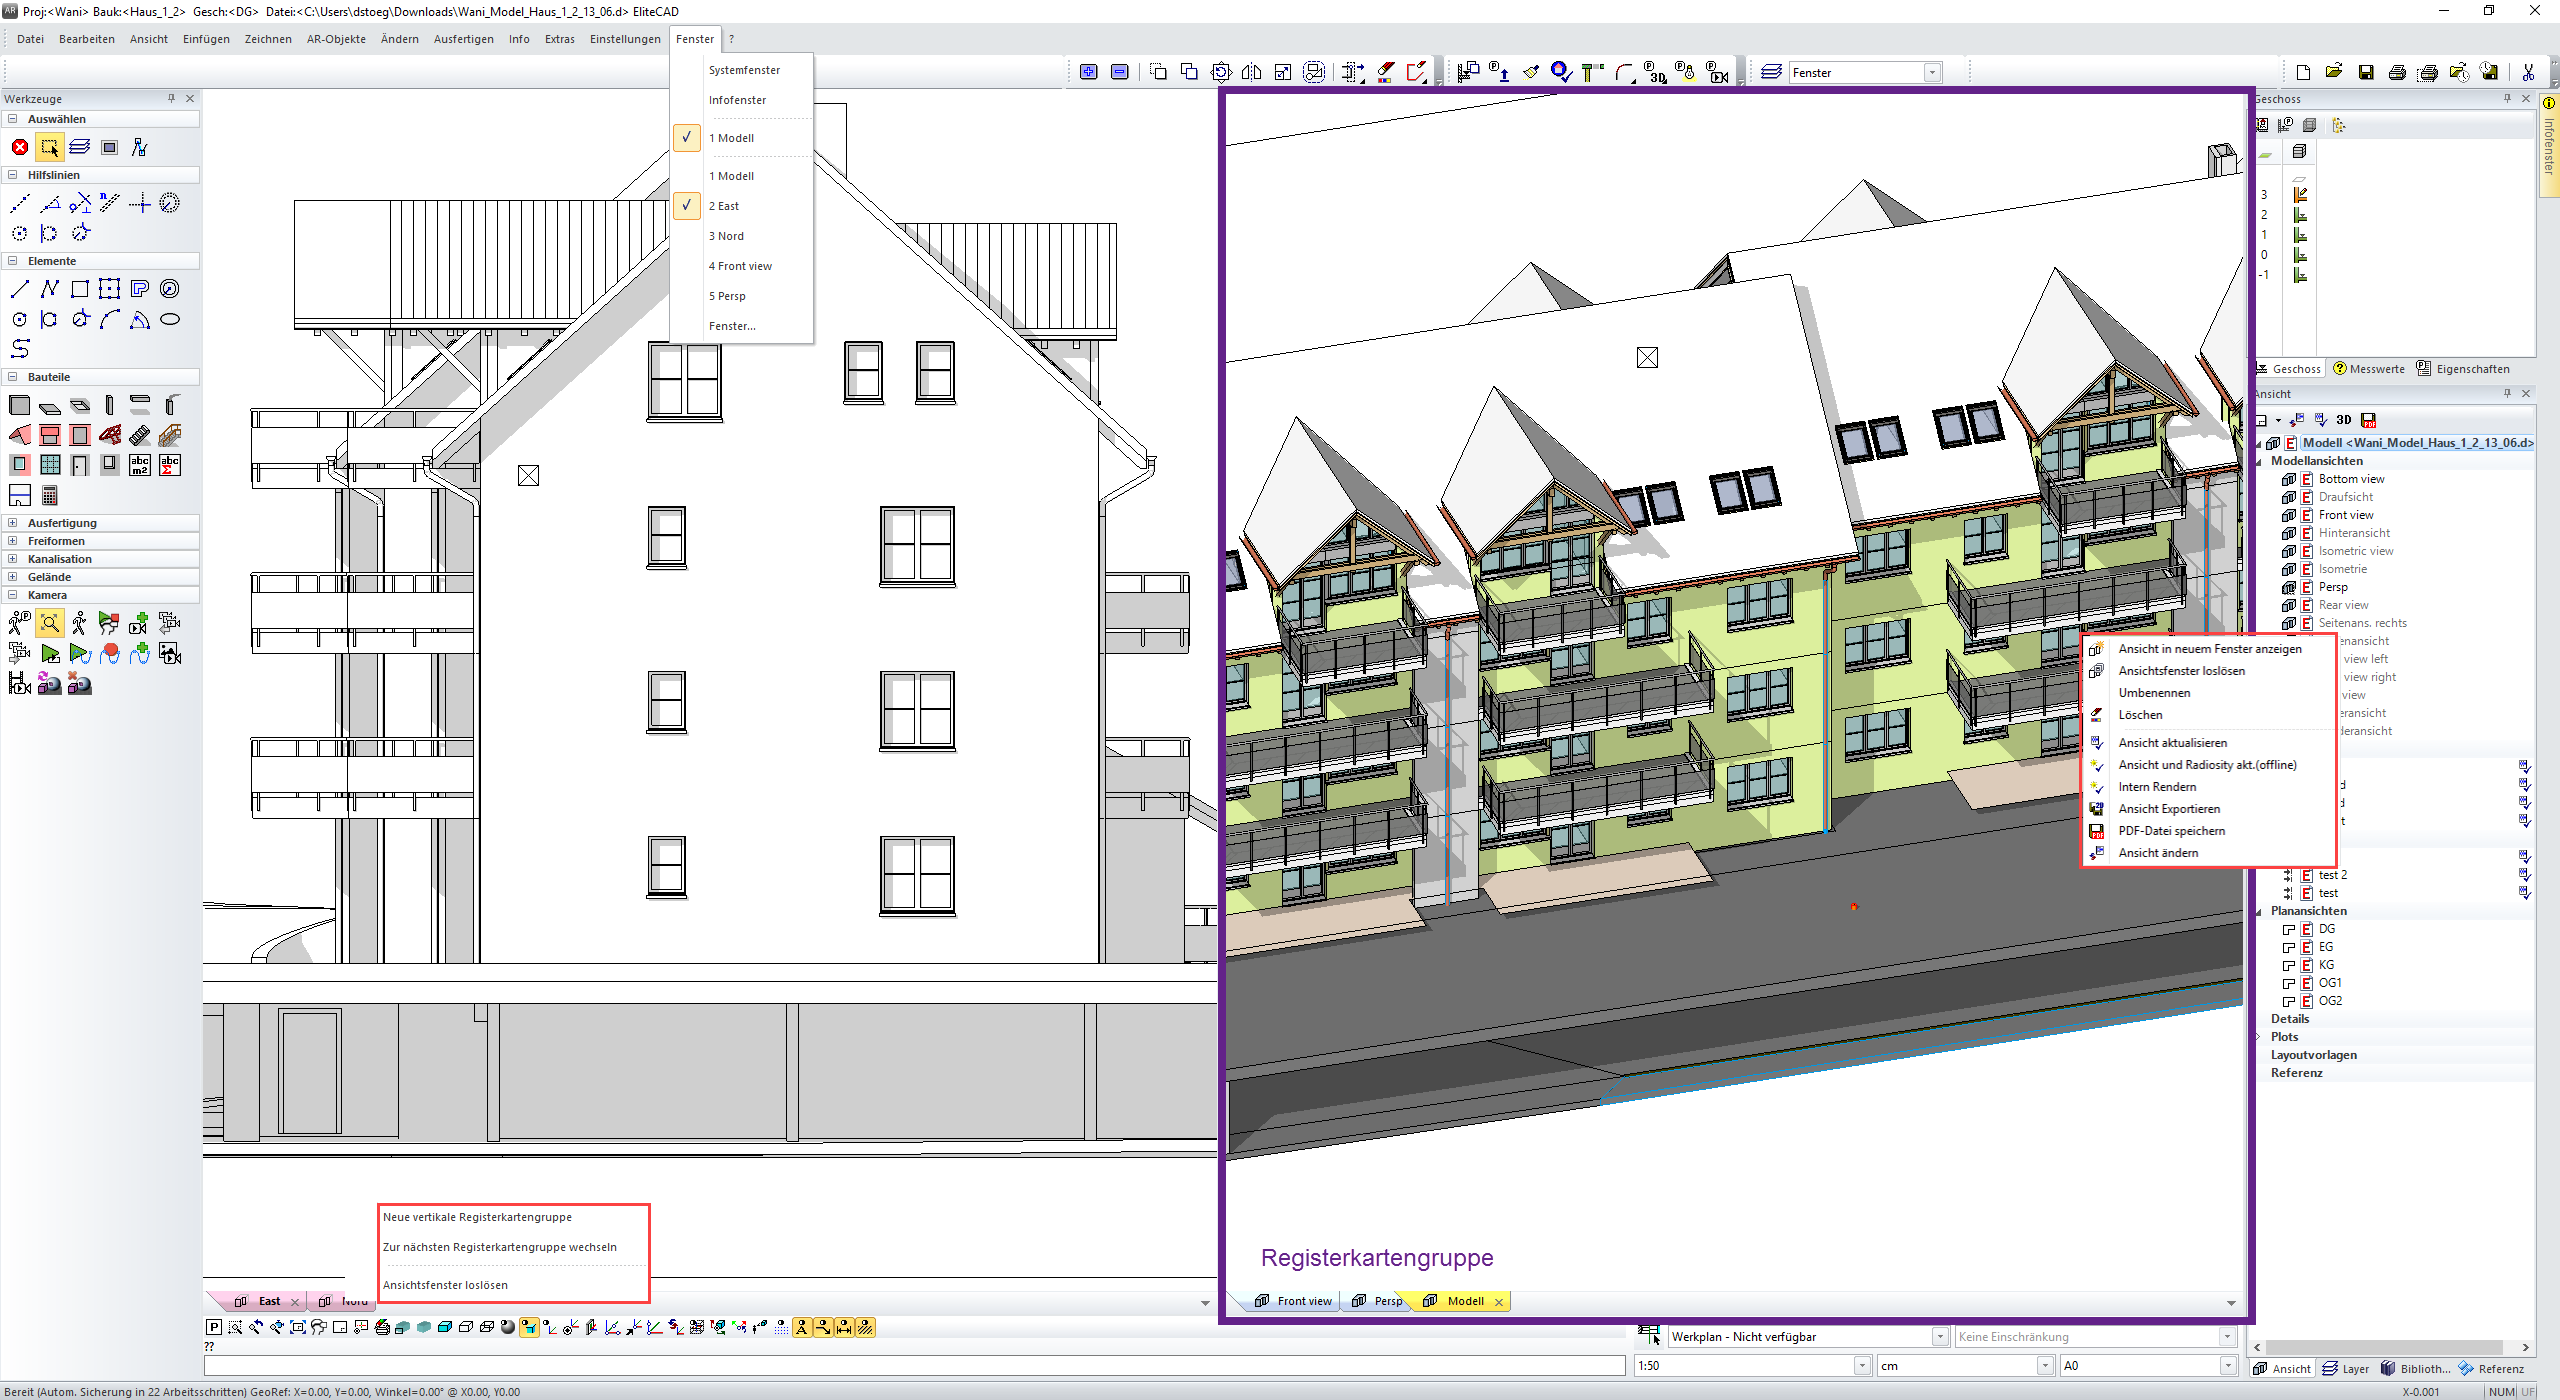
Task: Choose Ansicht Exportieren in context menu
Action: pyautogui.click(x=2169, y=809)
